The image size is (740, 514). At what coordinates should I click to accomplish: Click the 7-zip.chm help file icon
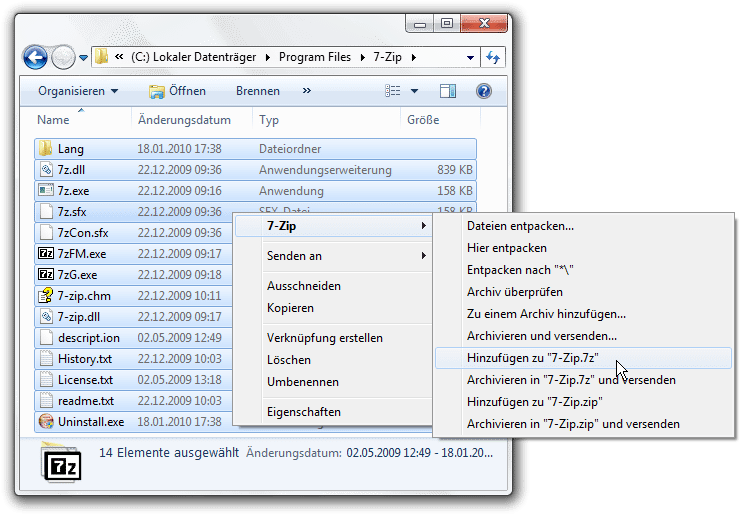coord(46,295)
